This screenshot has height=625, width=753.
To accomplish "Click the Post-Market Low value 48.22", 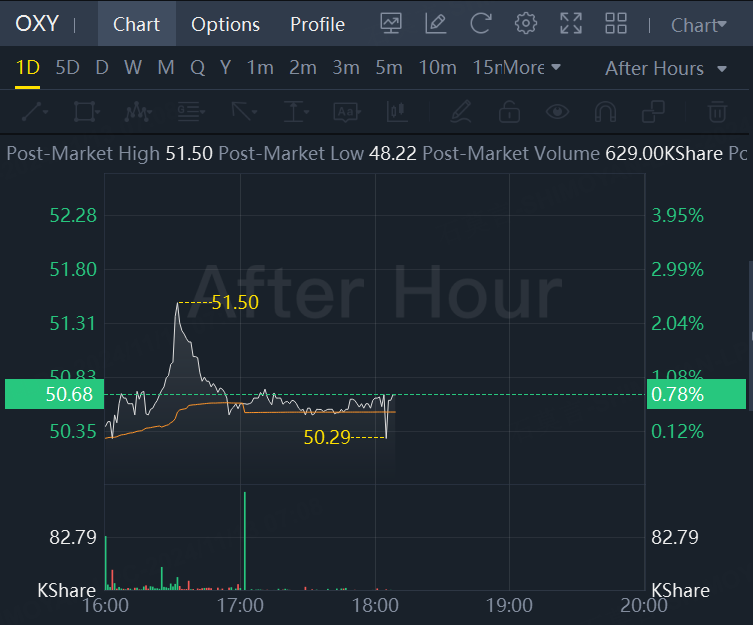I will (392, 154).
